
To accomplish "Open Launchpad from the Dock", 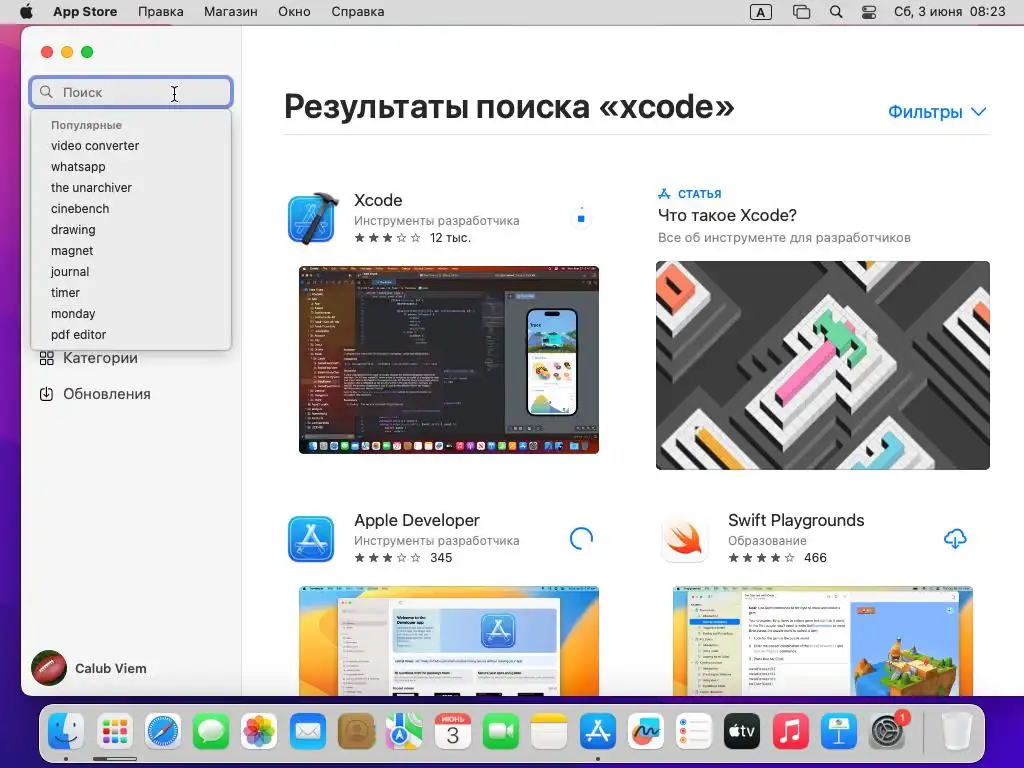I will 114,731.
